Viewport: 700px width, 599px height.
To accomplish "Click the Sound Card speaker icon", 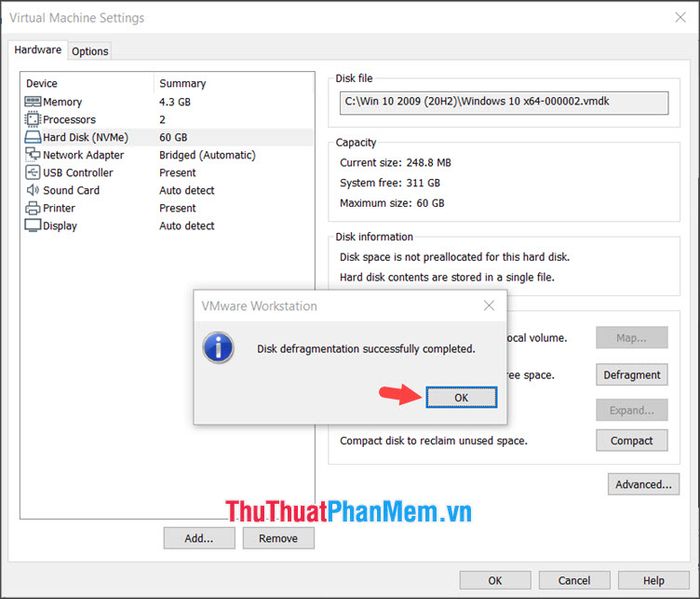I will point(33,190).
